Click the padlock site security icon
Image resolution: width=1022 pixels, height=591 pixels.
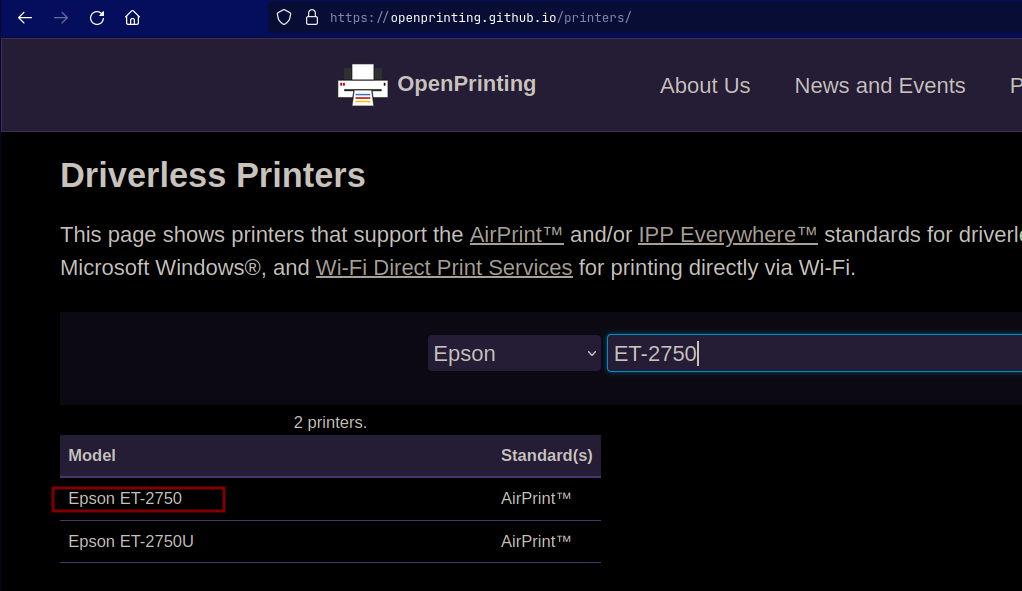[312, 18]
